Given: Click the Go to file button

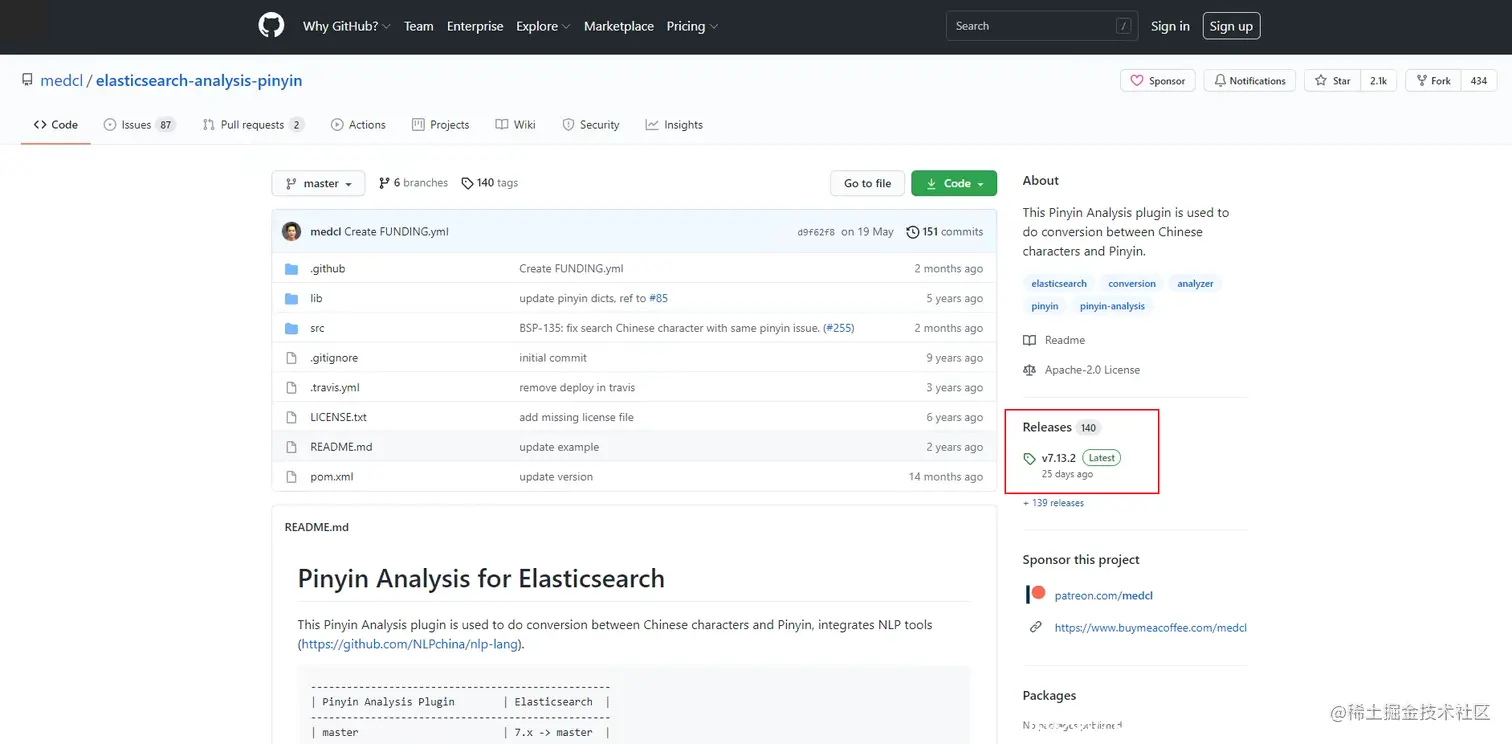Looking at the screenshot, I should point(867,183).
